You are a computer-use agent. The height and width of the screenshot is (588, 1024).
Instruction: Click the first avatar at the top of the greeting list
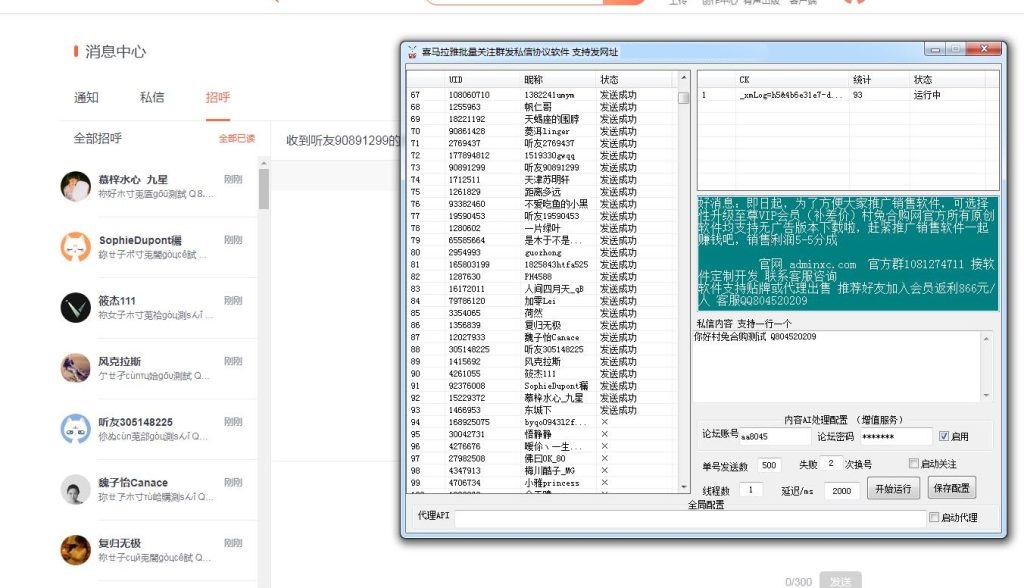click(x=76, y=186)
